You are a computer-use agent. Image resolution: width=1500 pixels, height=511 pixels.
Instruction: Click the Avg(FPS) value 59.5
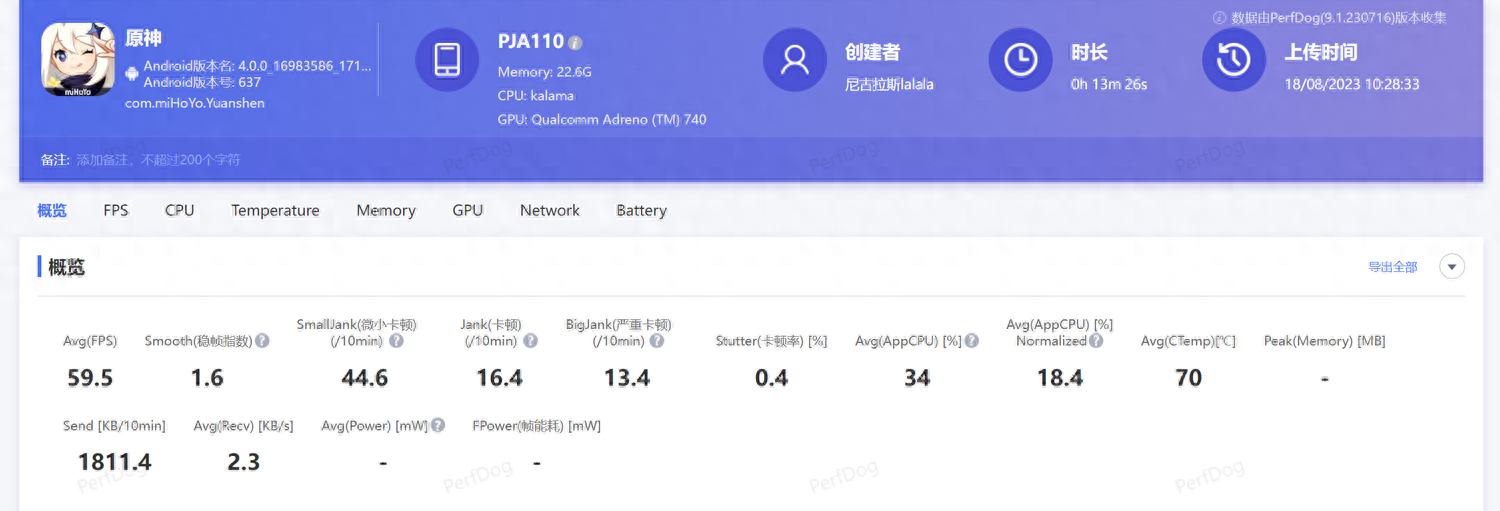pos(90,378)
